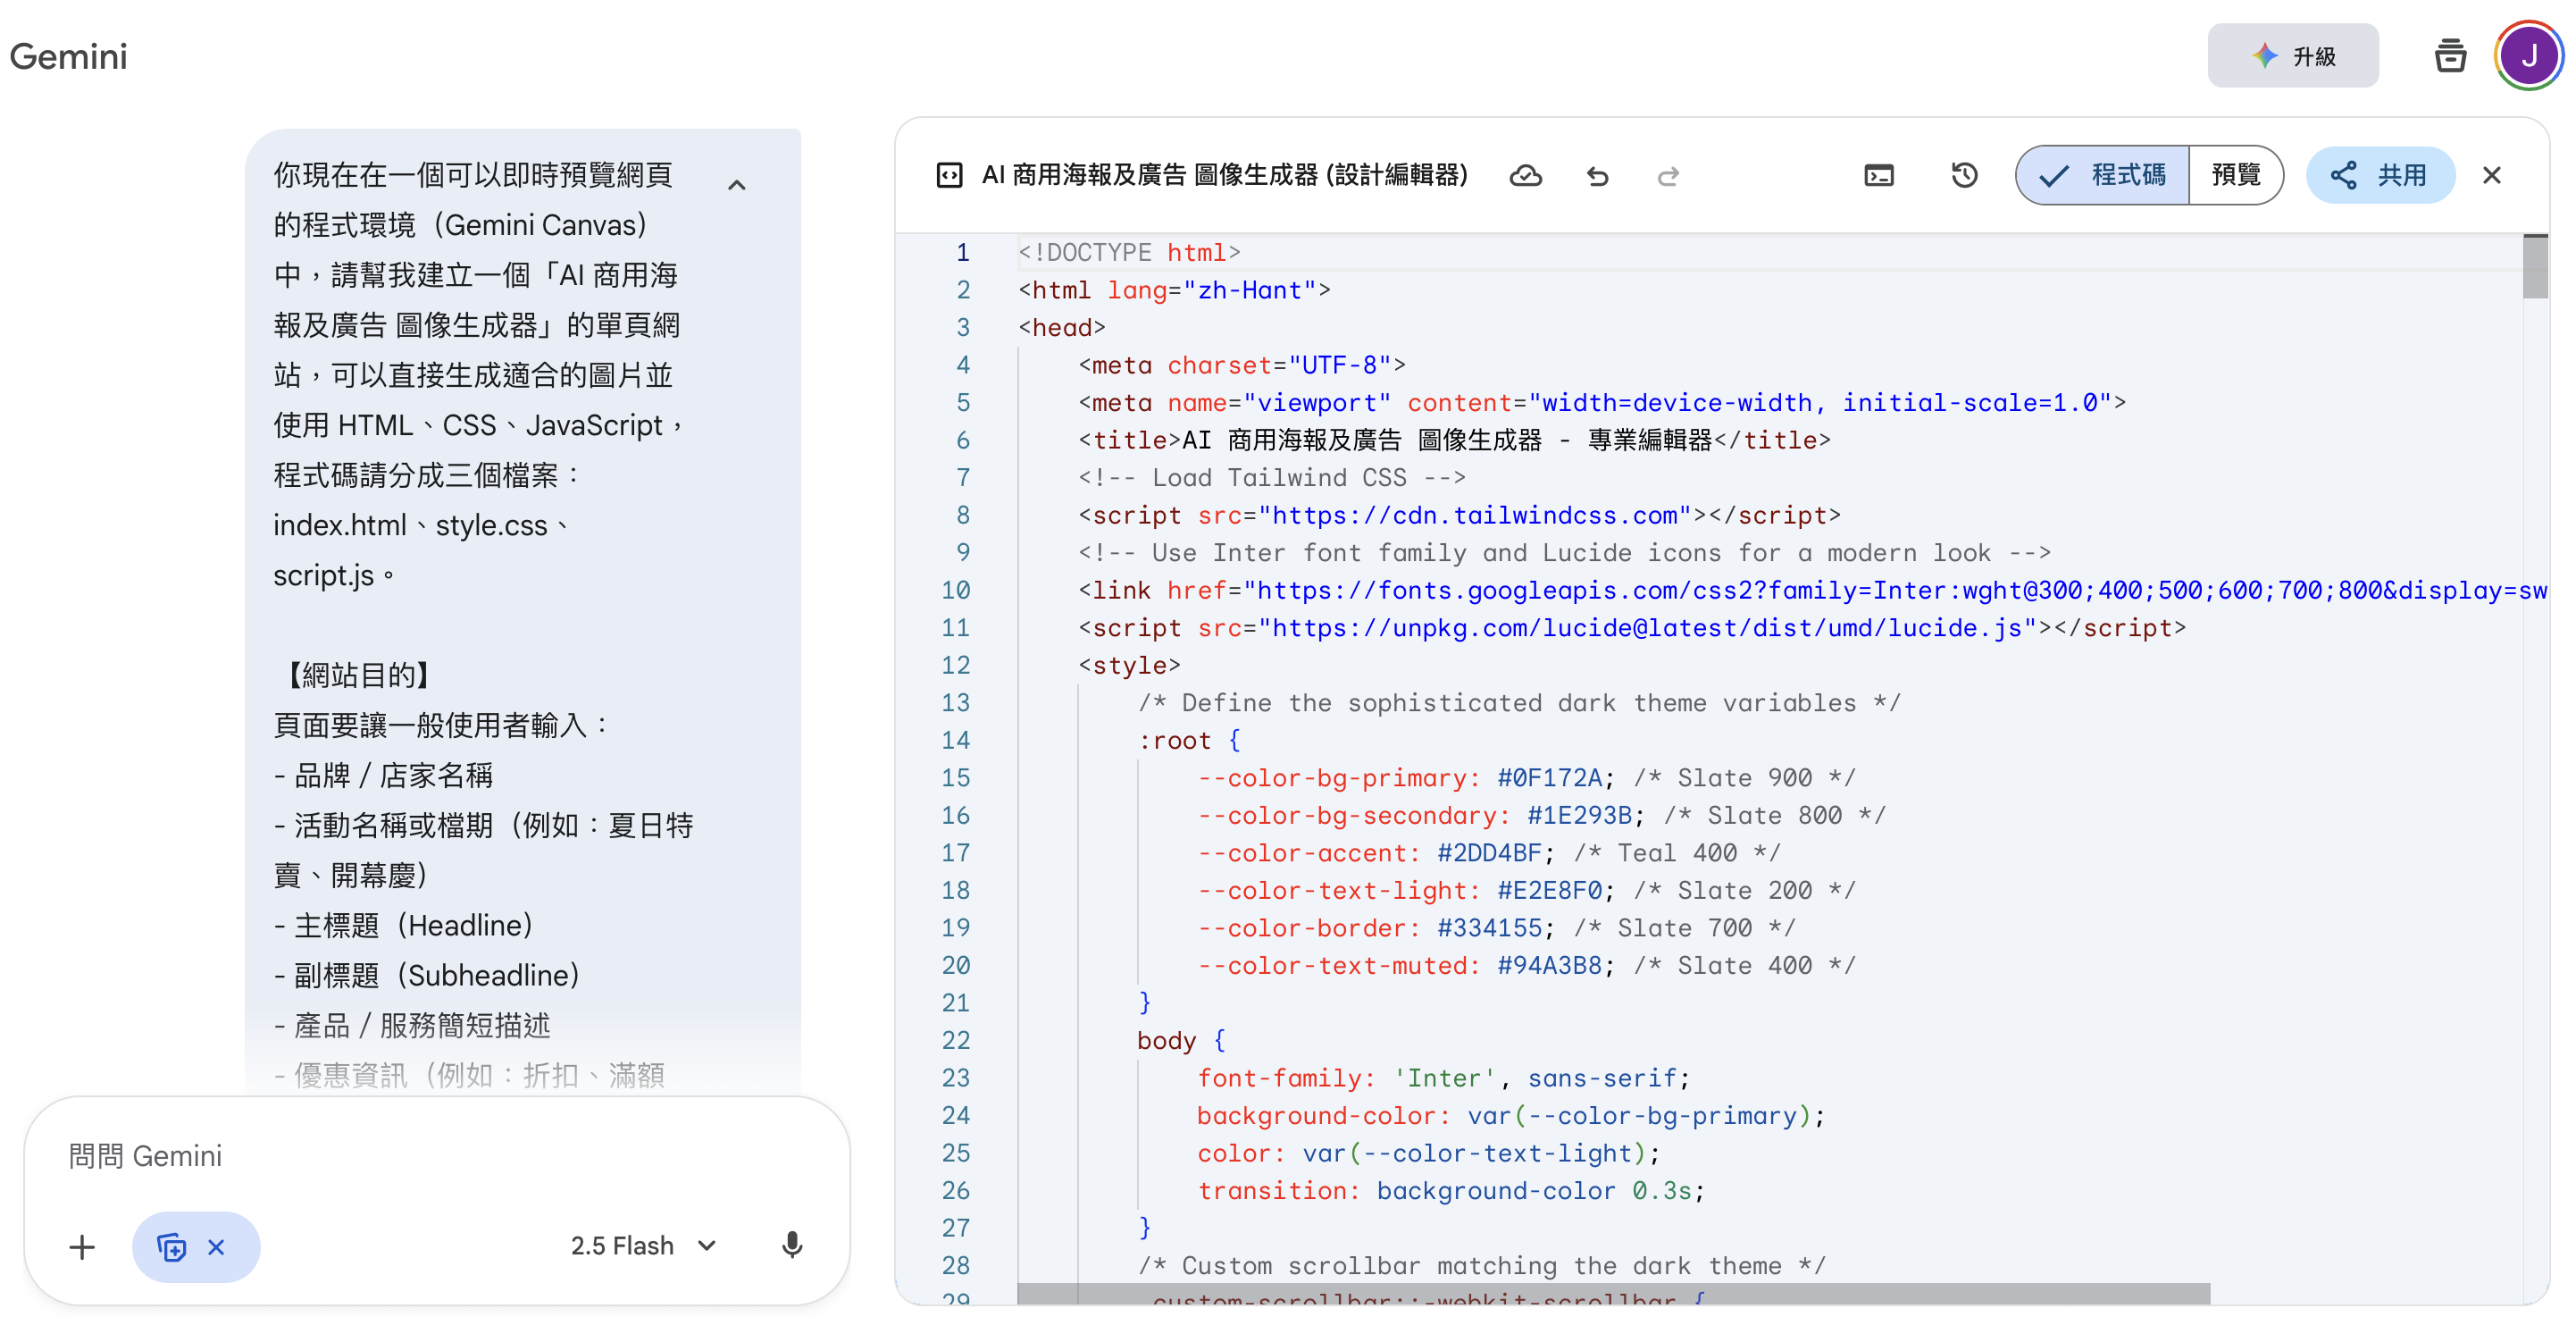Open the Gems stack icon in header
The height and width of the screenshot is (1317, 2576).
(2449, 56)
